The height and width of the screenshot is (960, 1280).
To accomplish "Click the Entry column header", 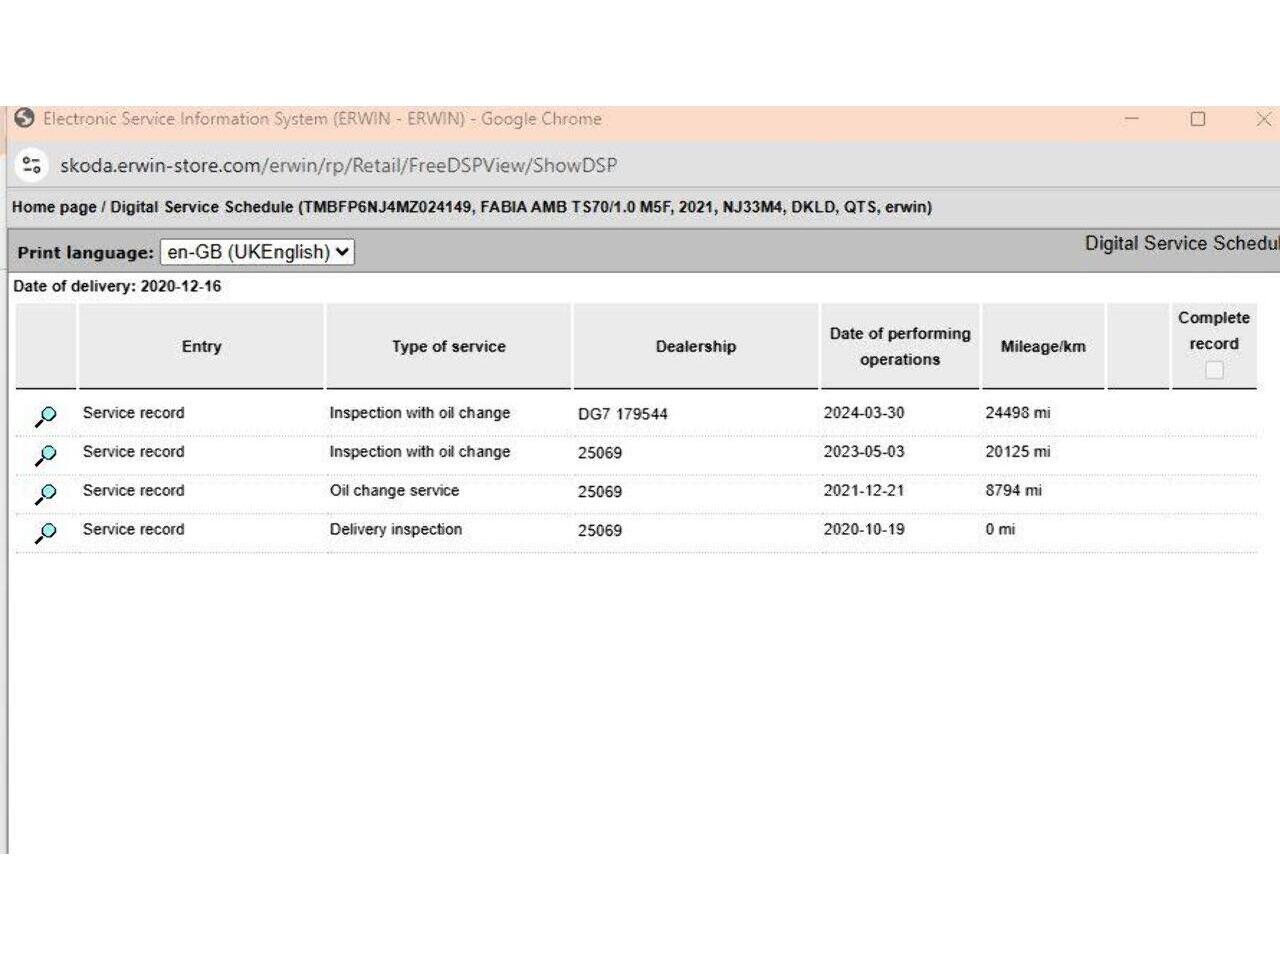I will point(201,346).
